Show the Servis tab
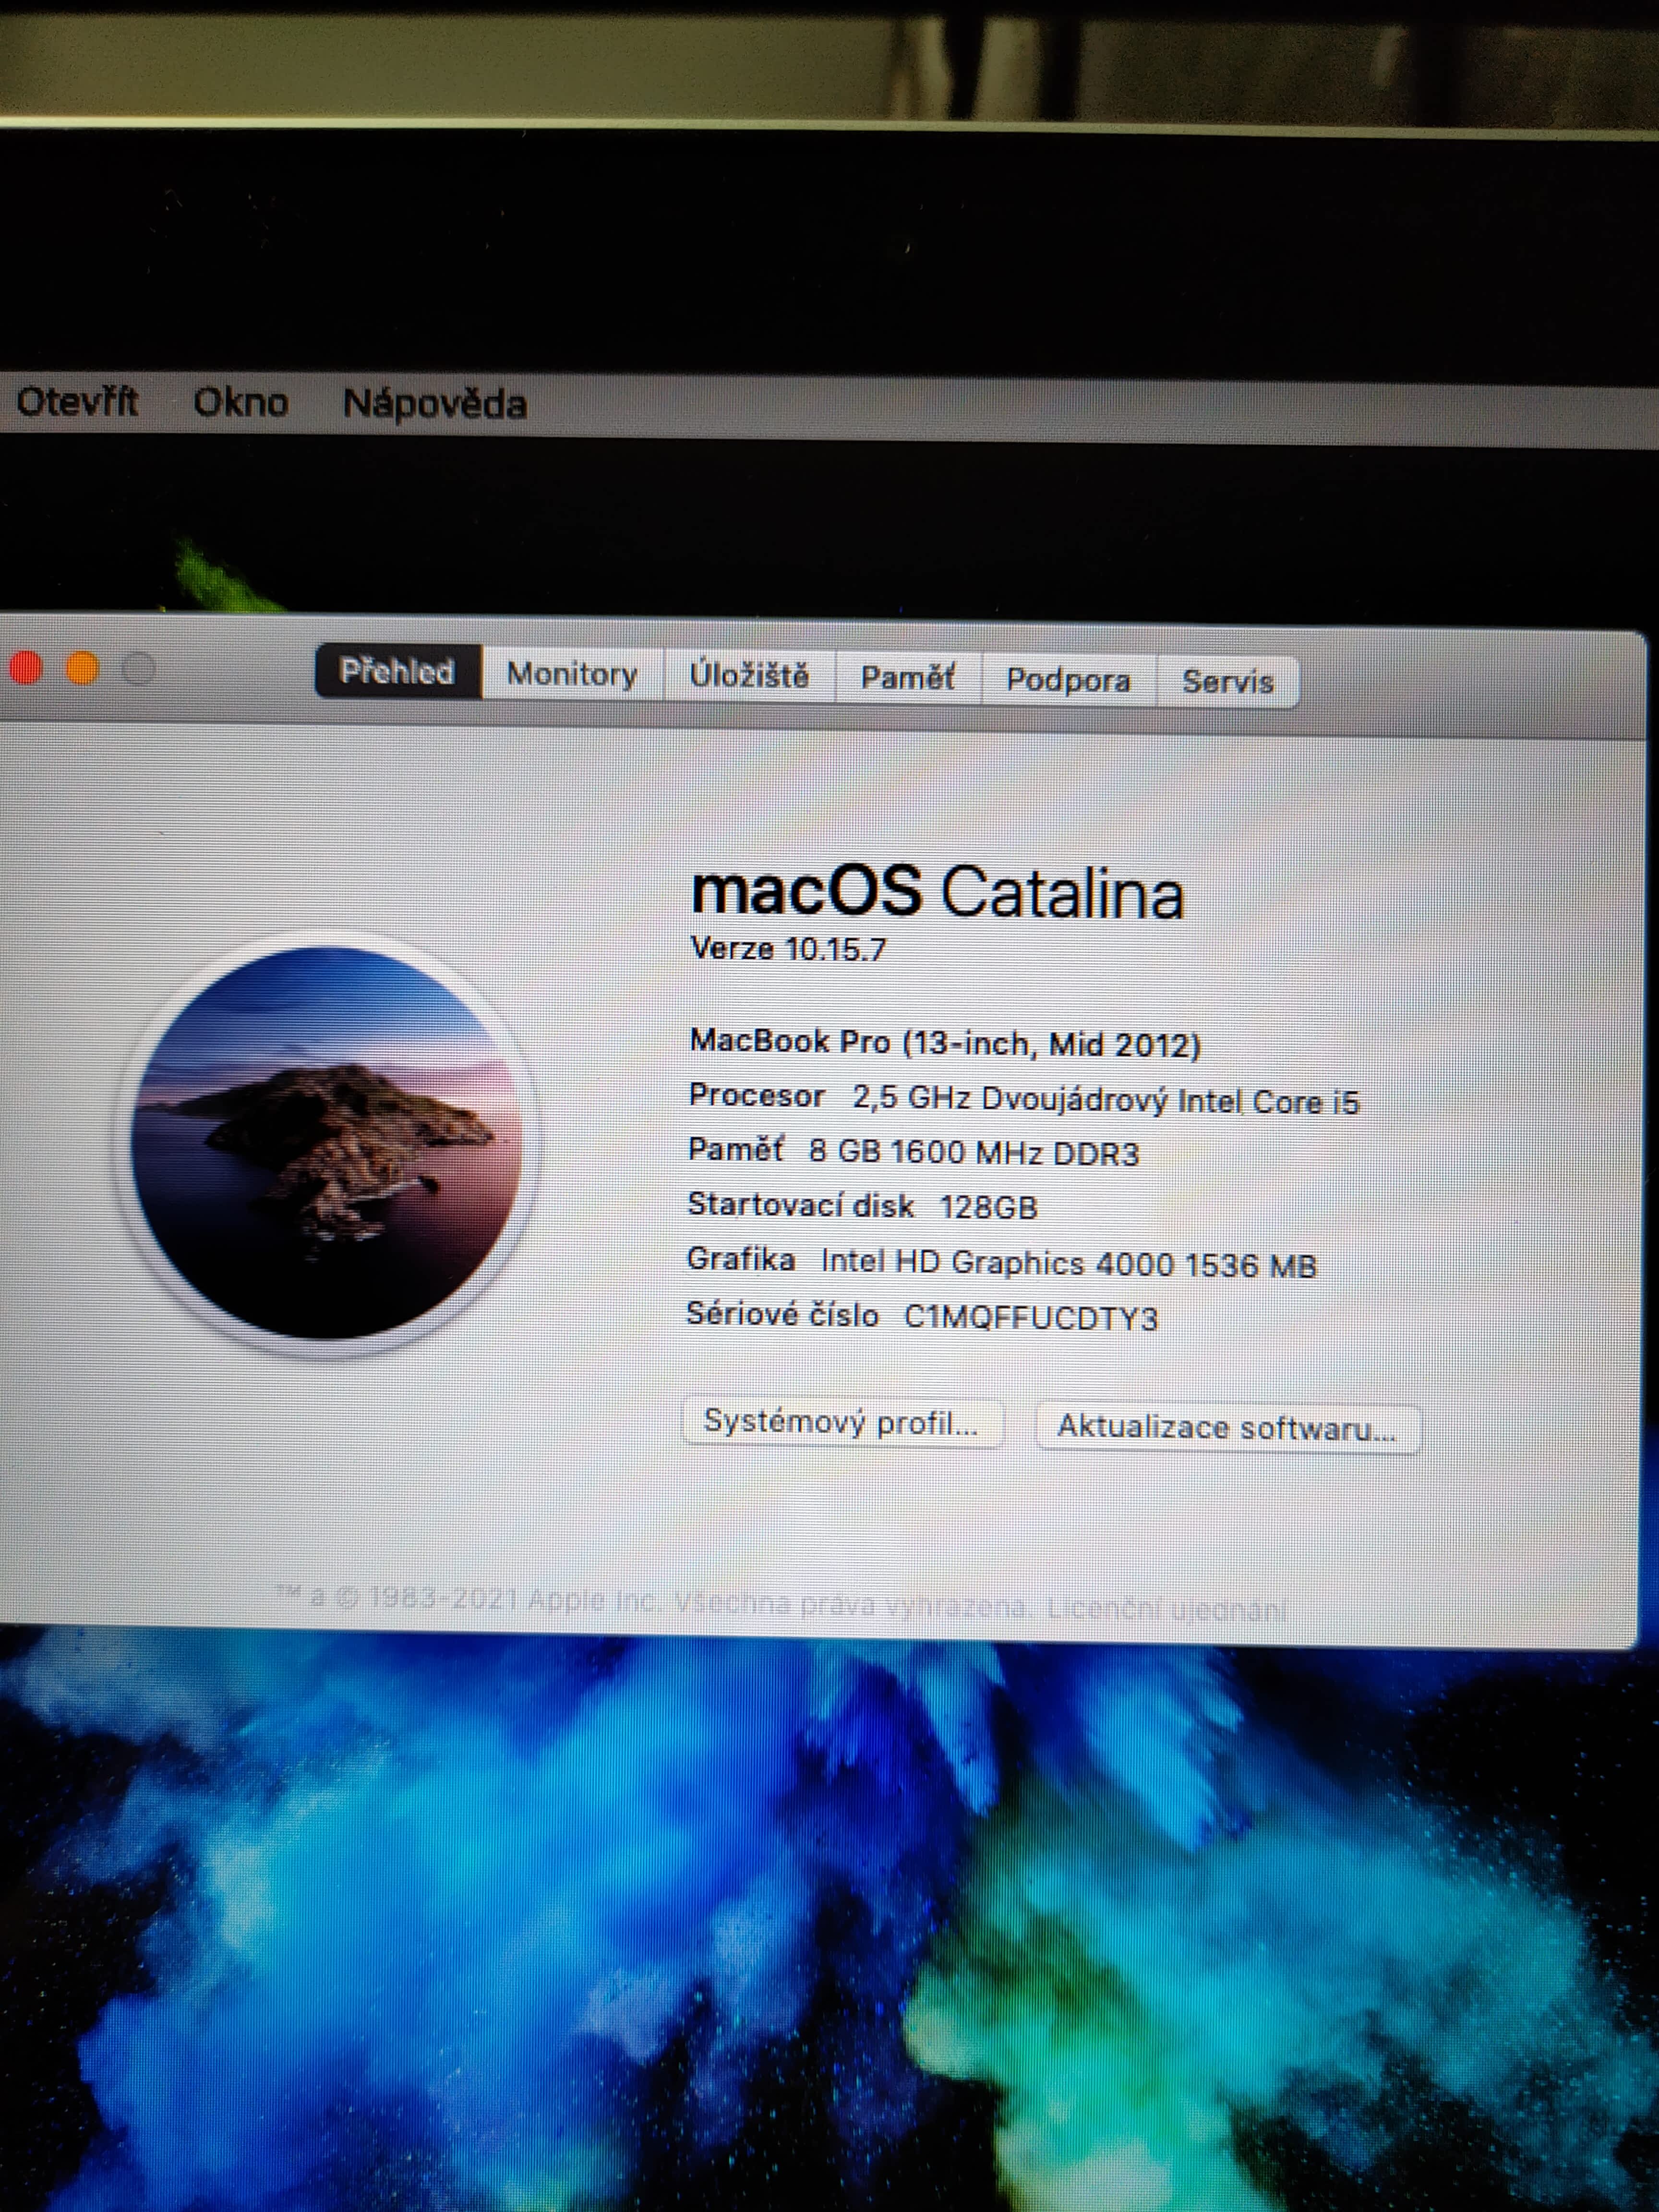 click(1227, 682)
